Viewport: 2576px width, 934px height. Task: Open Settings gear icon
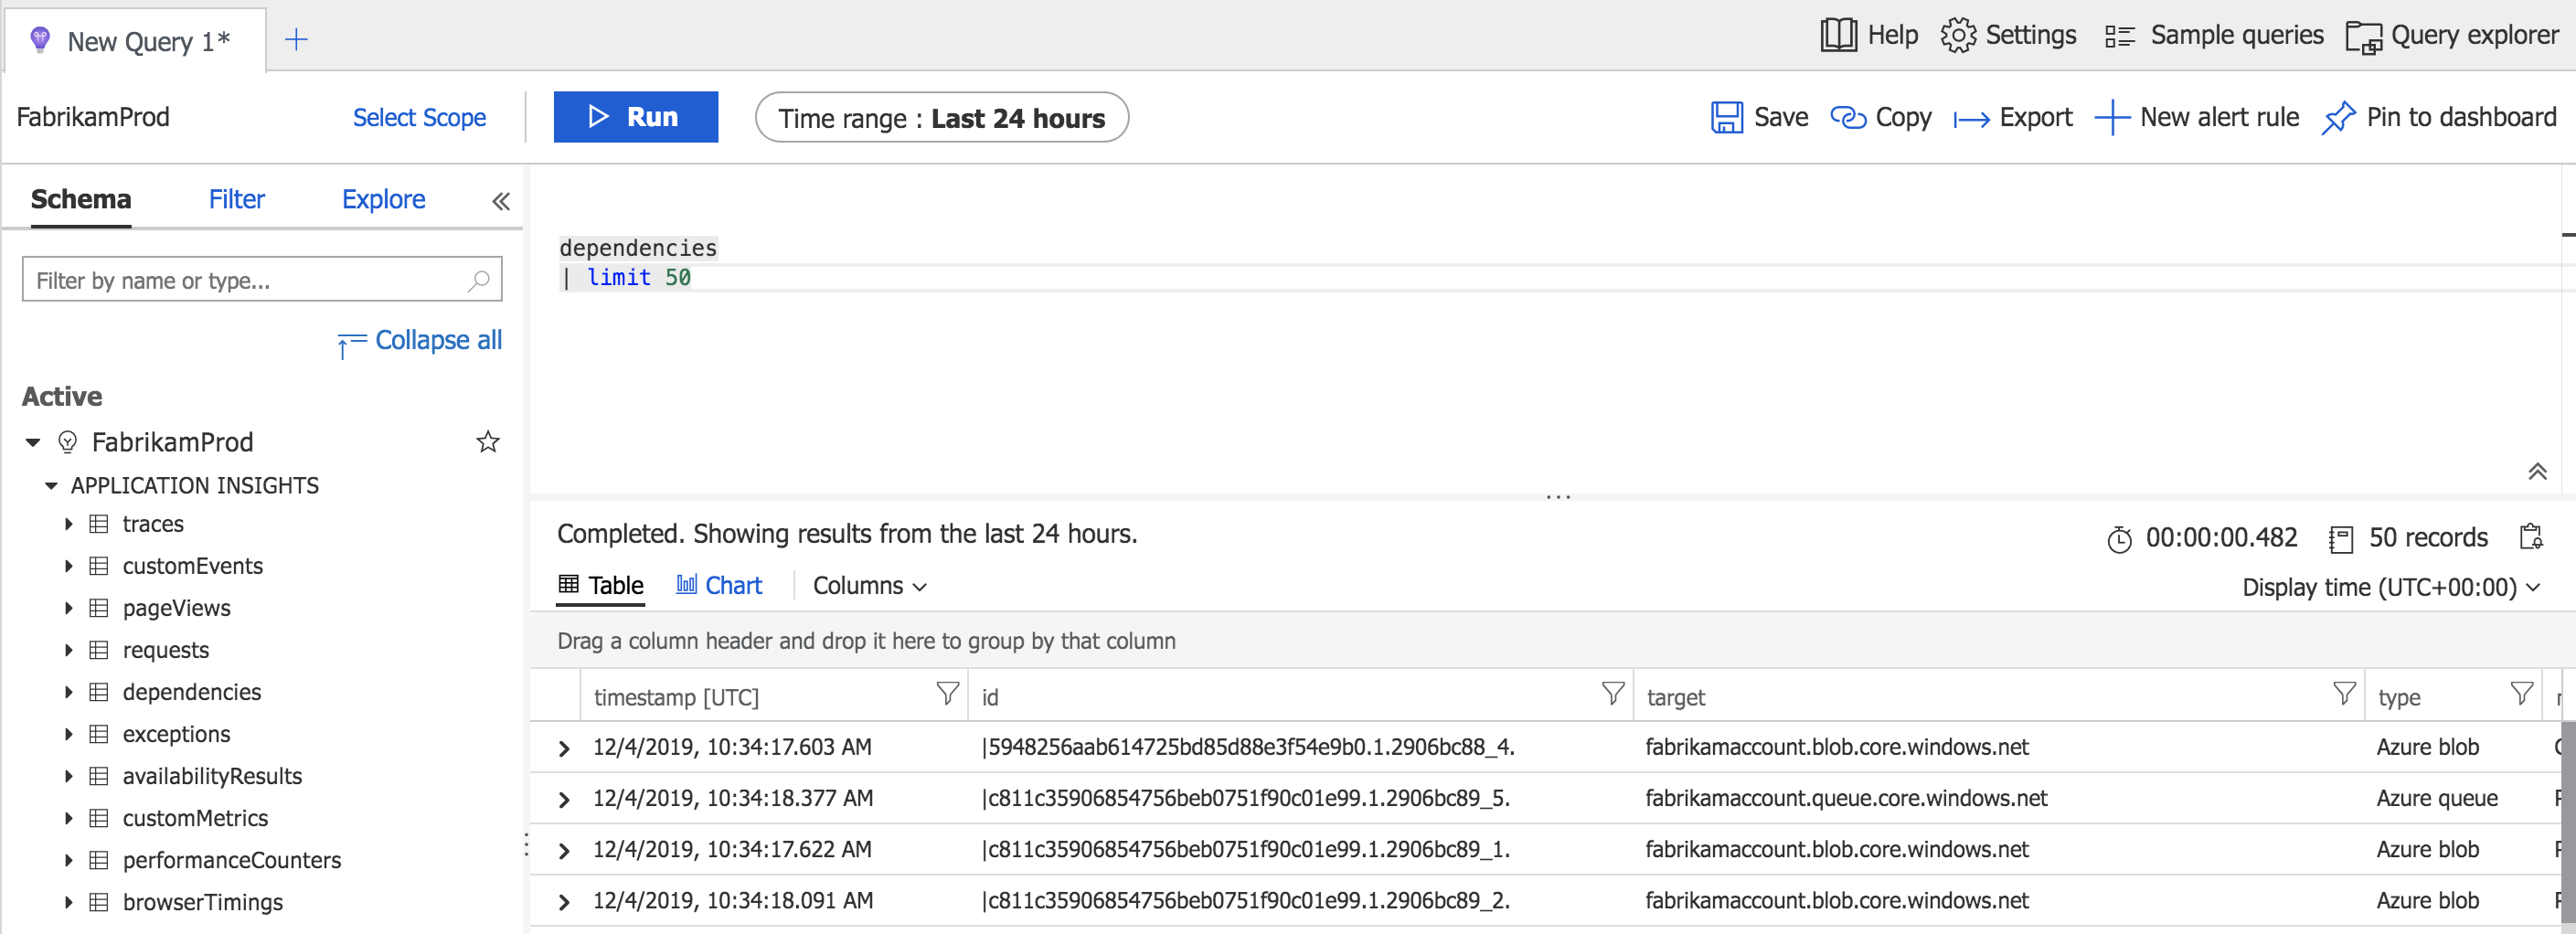1958,36
